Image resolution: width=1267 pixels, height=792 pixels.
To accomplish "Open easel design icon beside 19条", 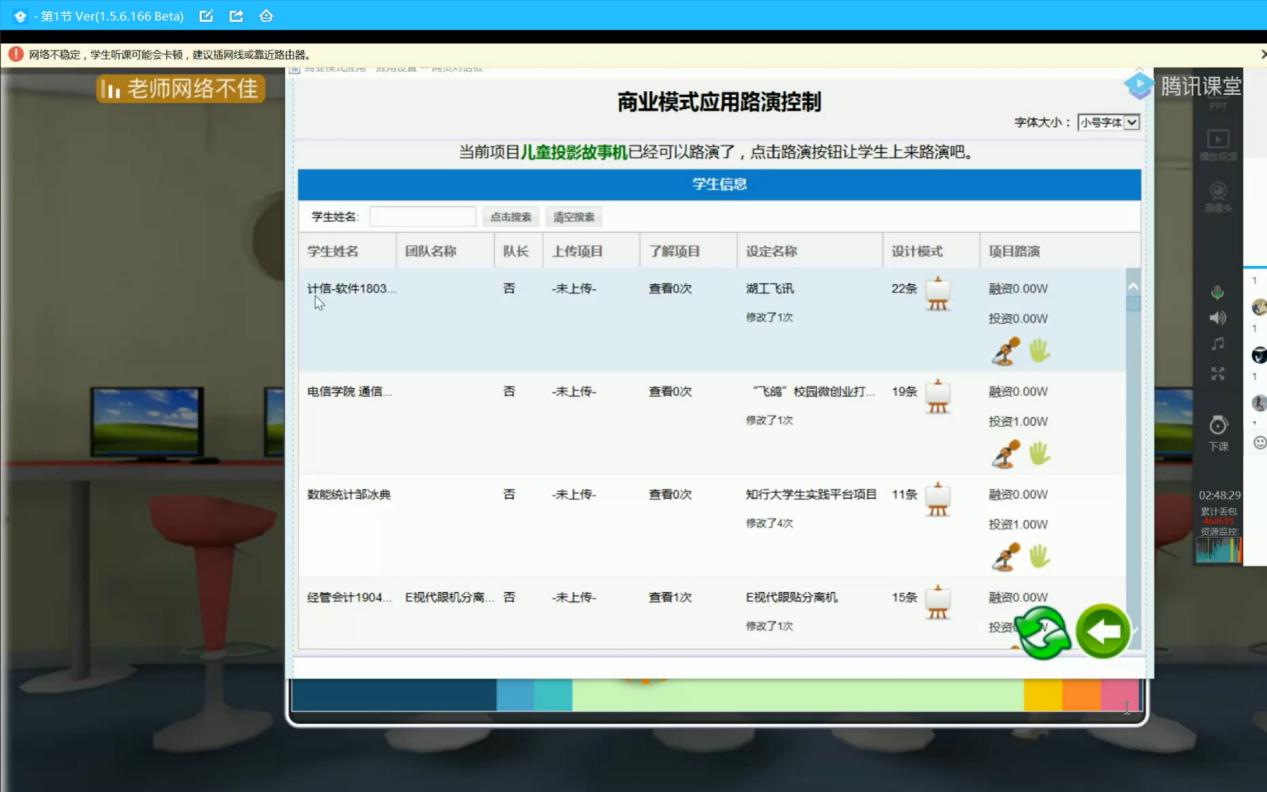I will tap(937, 396).
